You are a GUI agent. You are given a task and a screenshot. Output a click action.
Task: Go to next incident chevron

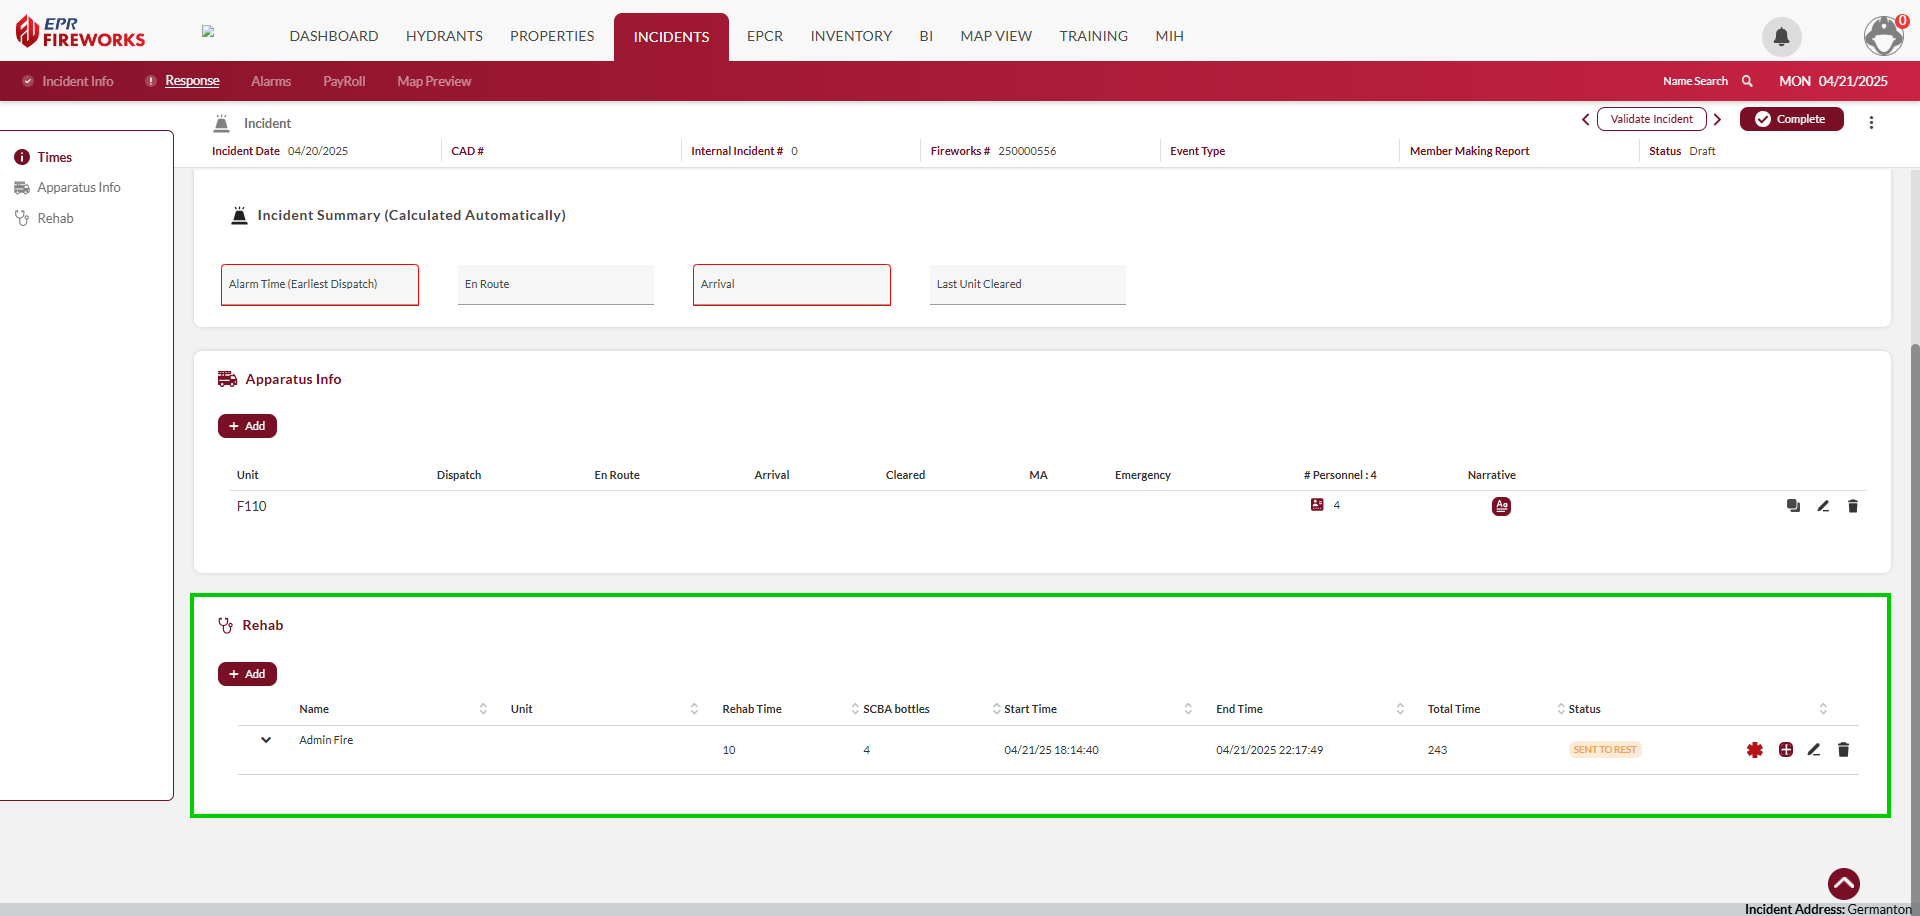coord(1718,120)
